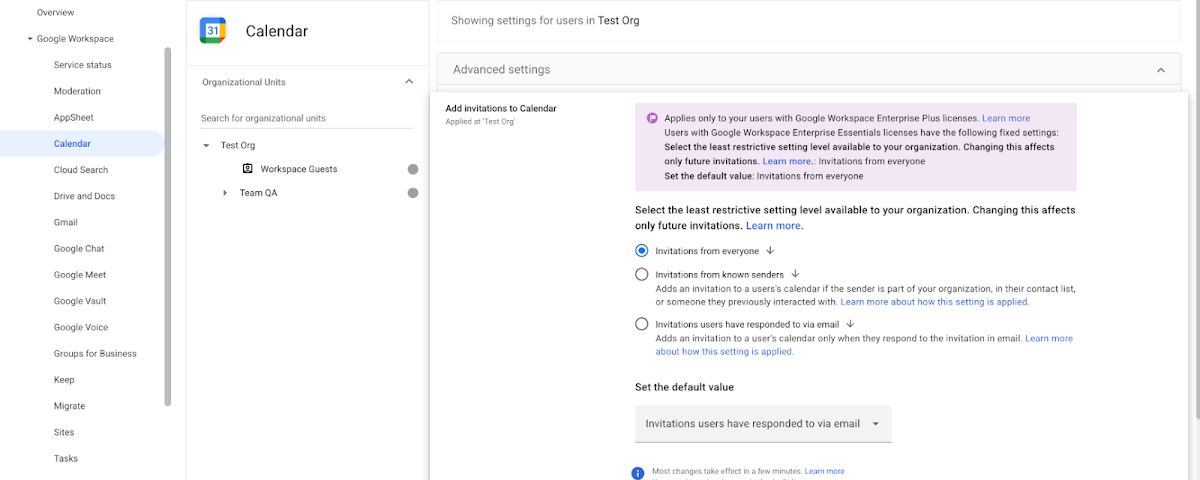Expand the Team QA tree node
The height and width of the screenshot is (480, 1200).
(225, 193)
